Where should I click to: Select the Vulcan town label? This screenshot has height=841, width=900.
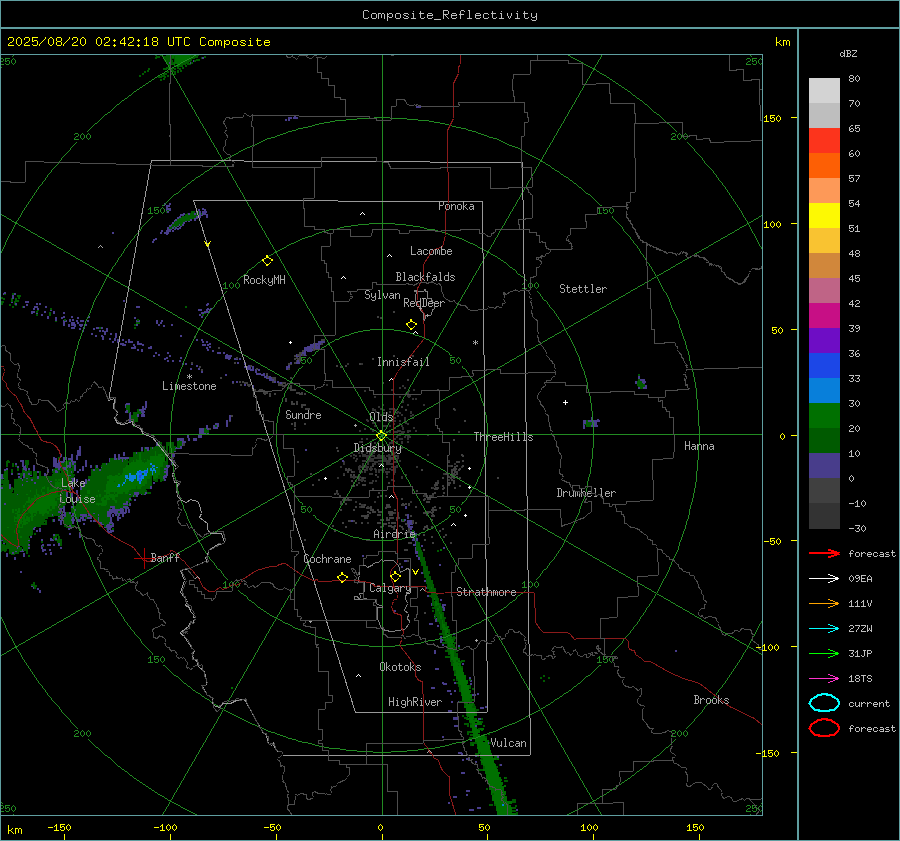point(508,743)
